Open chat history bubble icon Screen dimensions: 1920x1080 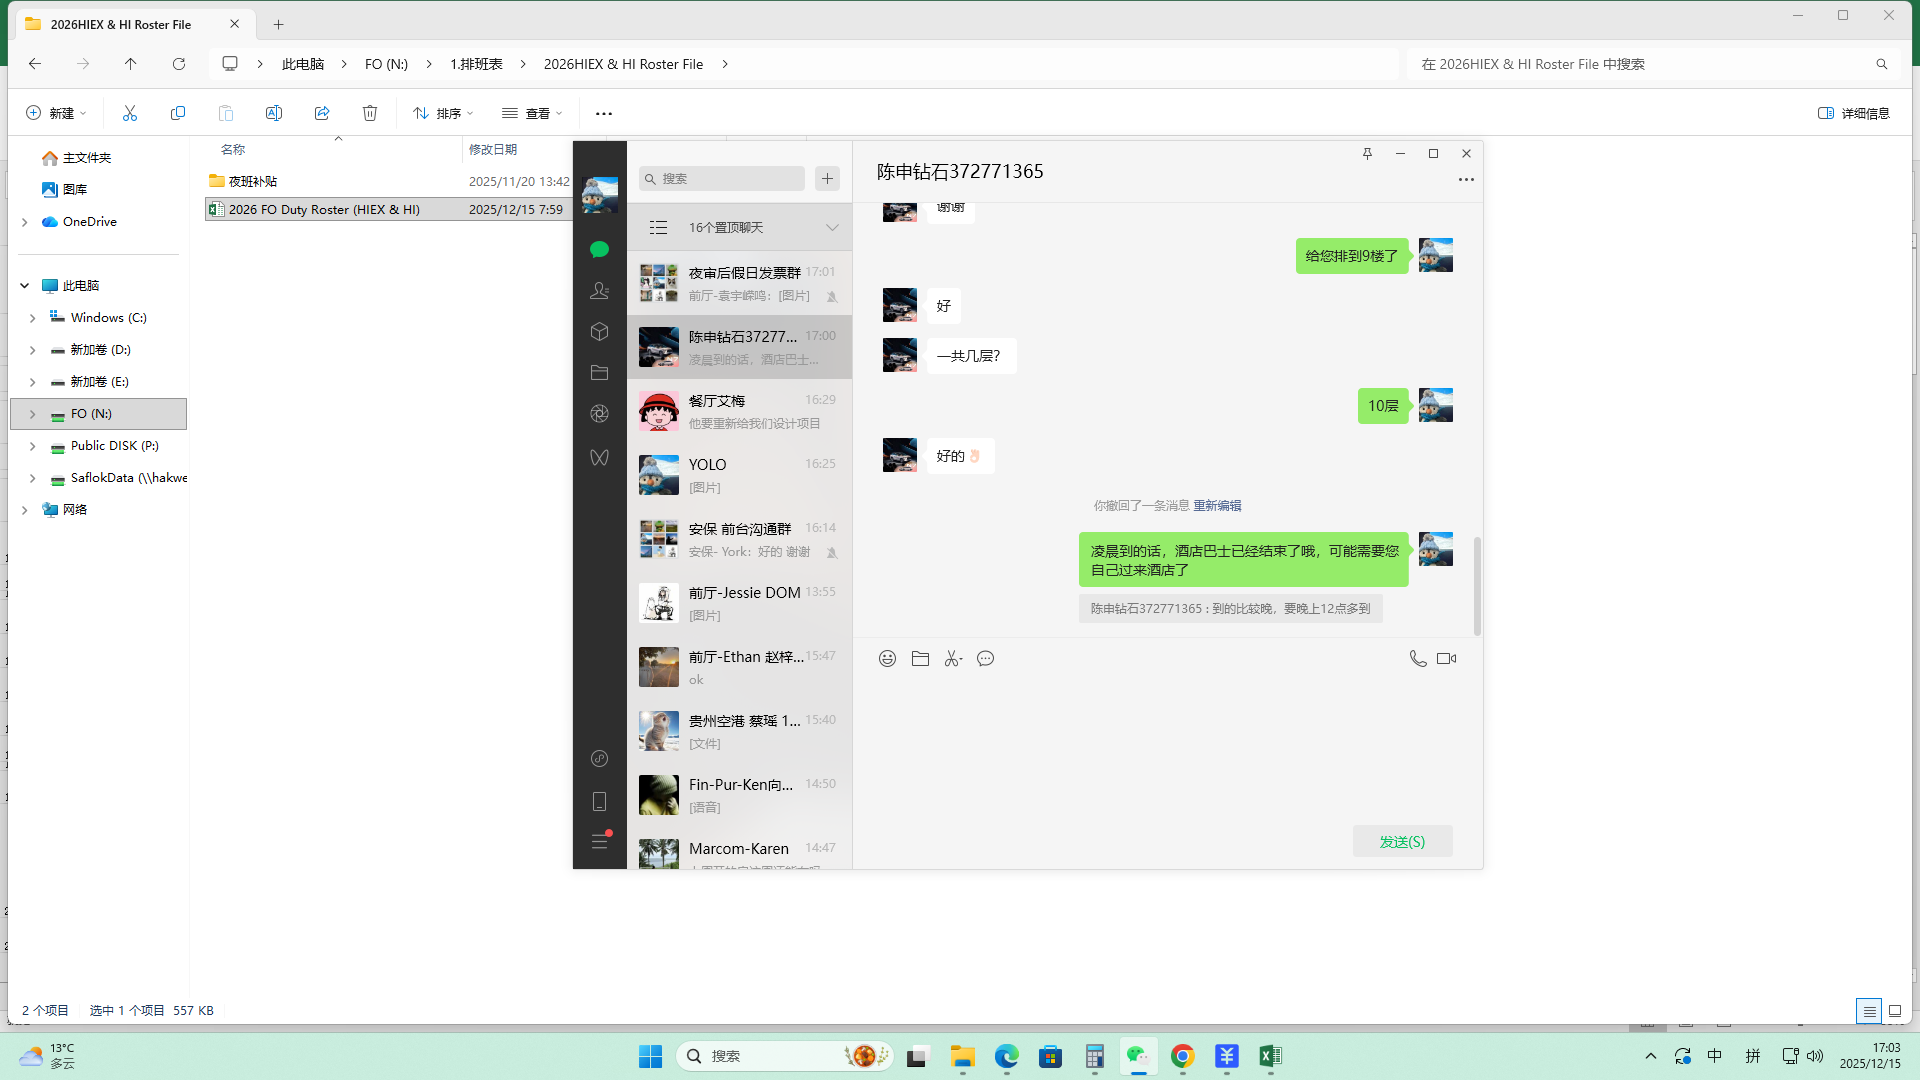pyautogui.click(x=985, y=658)
